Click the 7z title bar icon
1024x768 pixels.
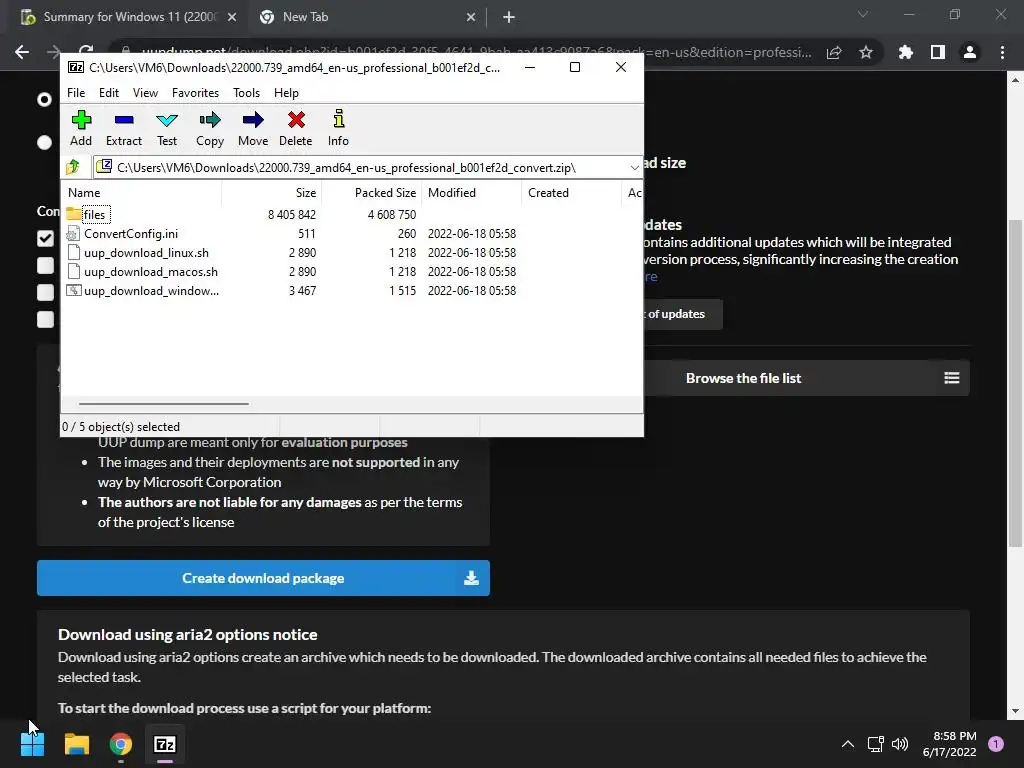(76, 67)
